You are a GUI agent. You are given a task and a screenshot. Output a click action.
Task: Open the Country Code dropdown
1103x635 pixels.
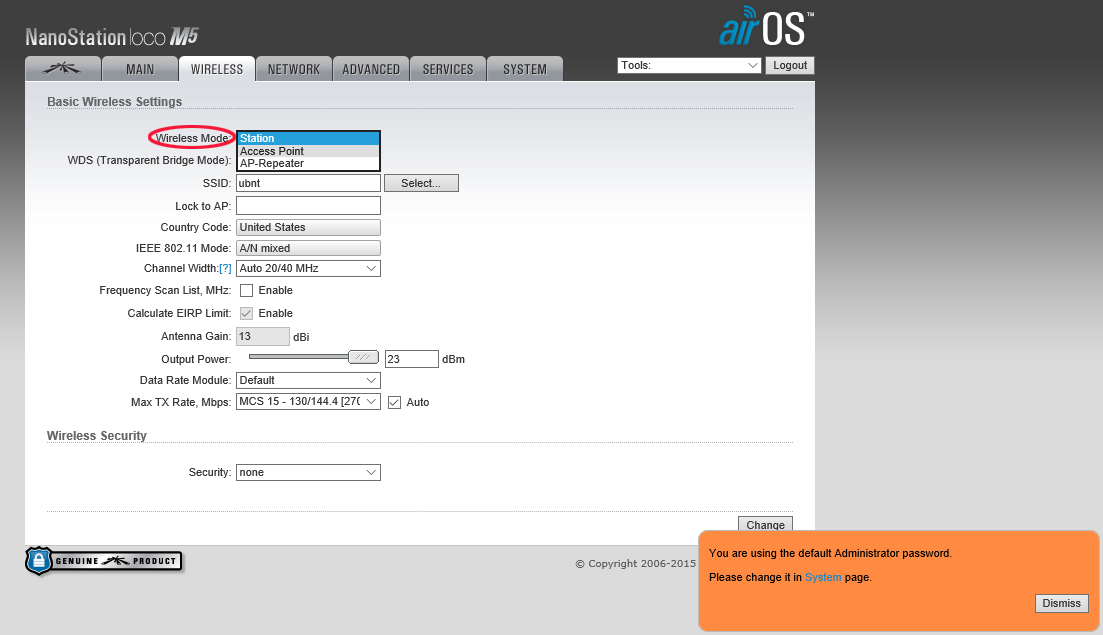click(308, 227)
